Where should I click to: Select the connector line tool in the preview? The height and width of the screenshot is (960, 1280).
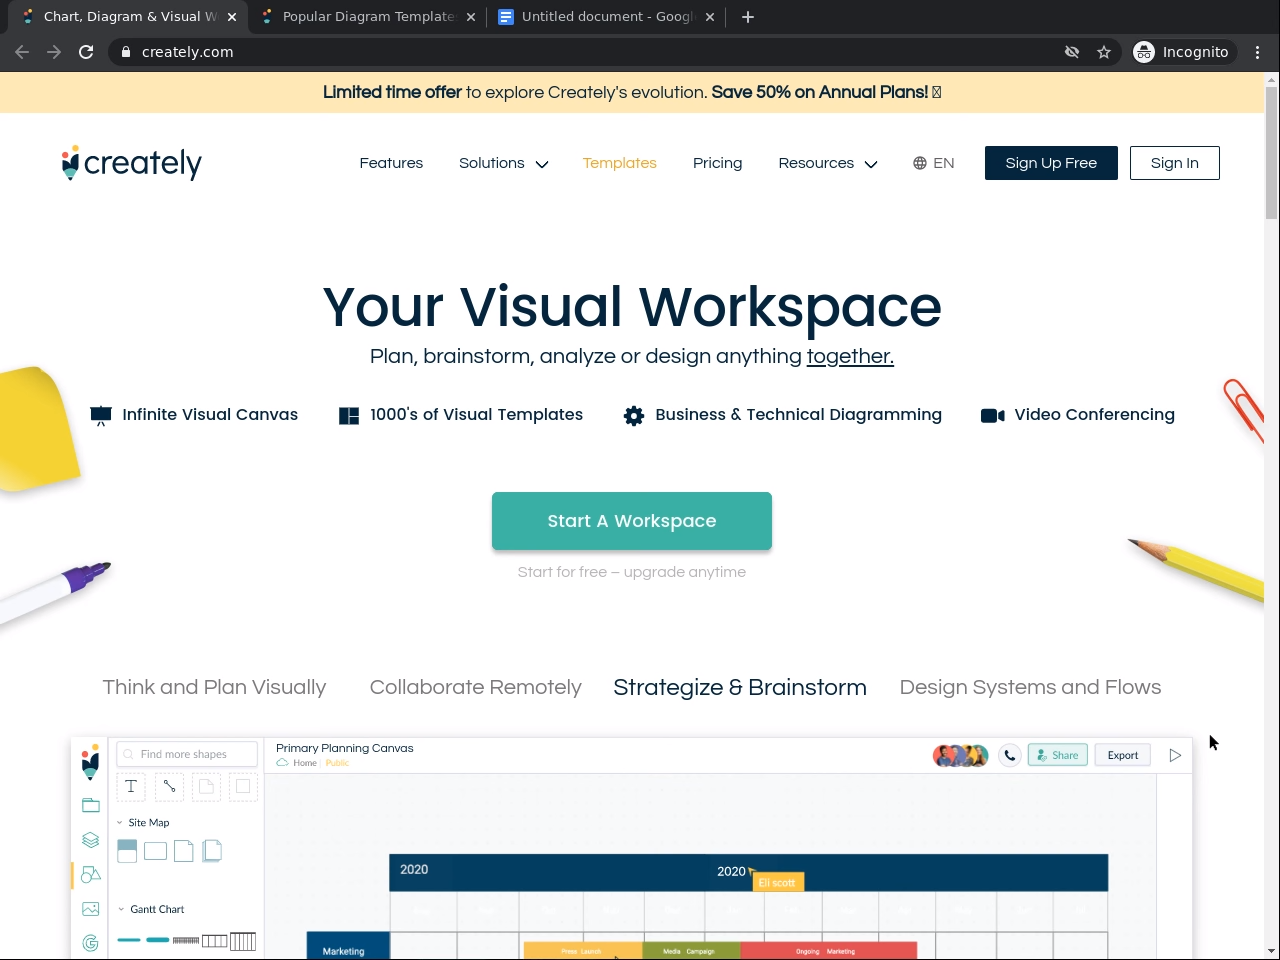[x=169, y=787]
